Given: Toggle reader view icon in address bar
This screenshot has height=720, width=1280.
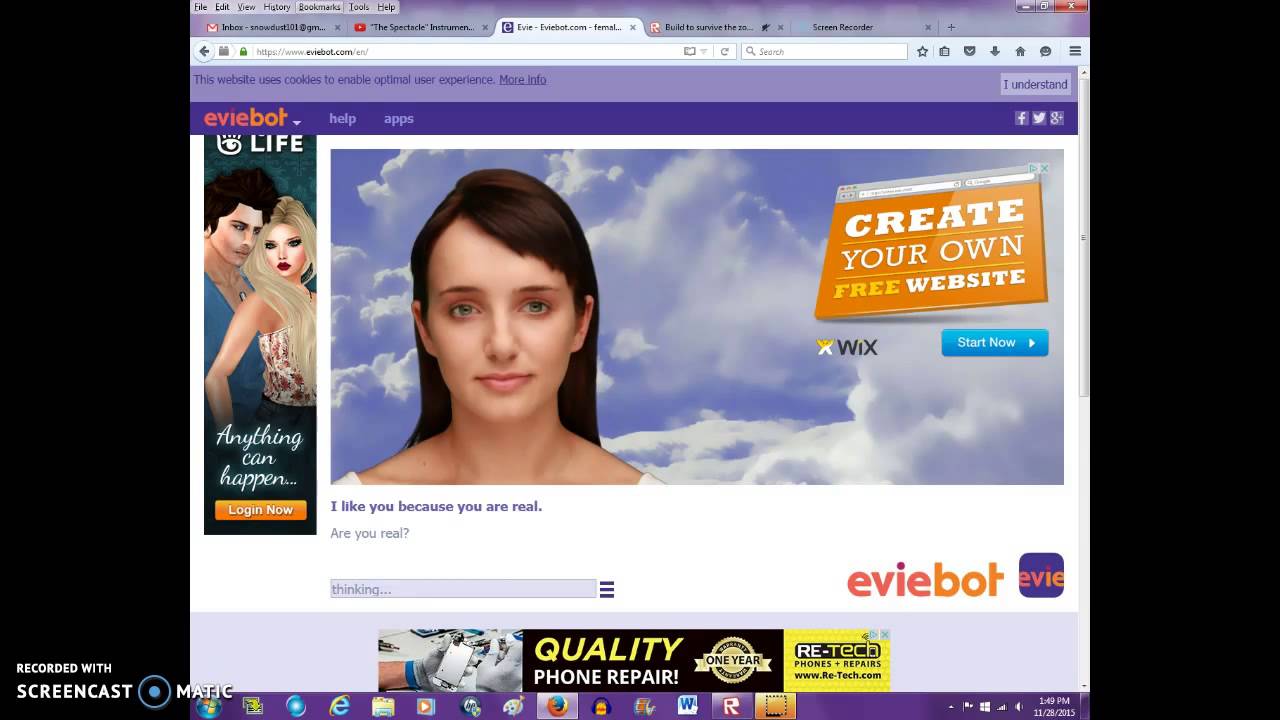Looking at the screenshot, I should point(689,51).
